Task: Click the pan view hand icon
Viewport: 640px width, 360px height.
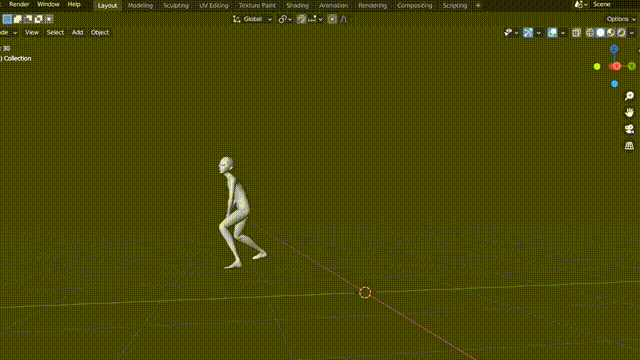Action: (629, 112)
